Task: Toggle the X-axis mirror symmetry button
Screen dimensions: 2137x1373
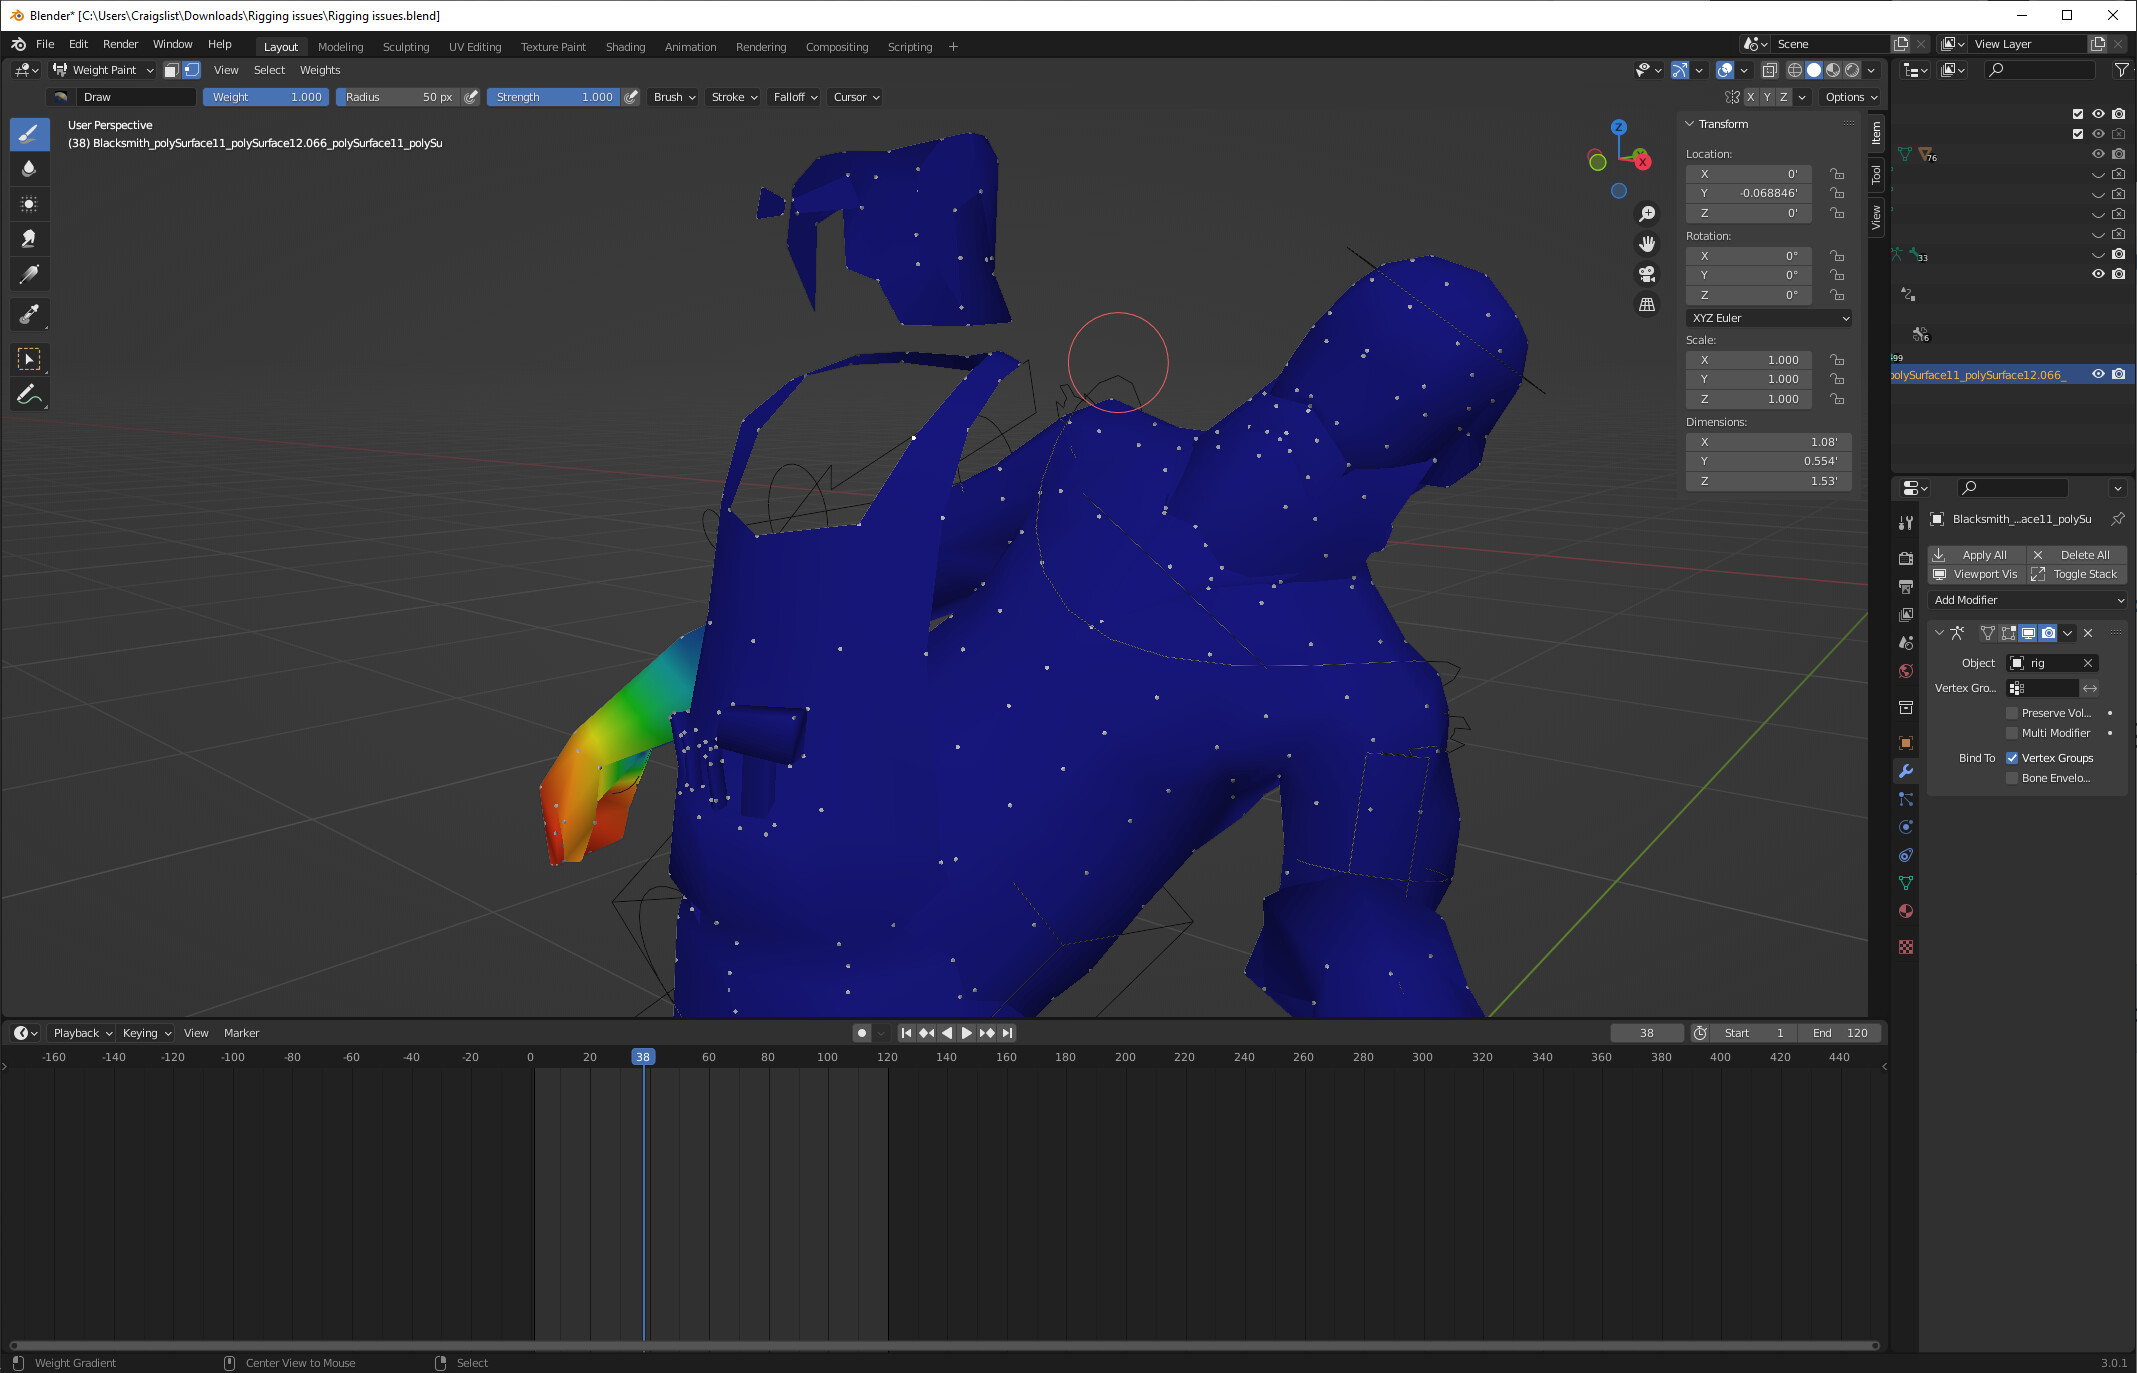Action: tap(1750, 97)
